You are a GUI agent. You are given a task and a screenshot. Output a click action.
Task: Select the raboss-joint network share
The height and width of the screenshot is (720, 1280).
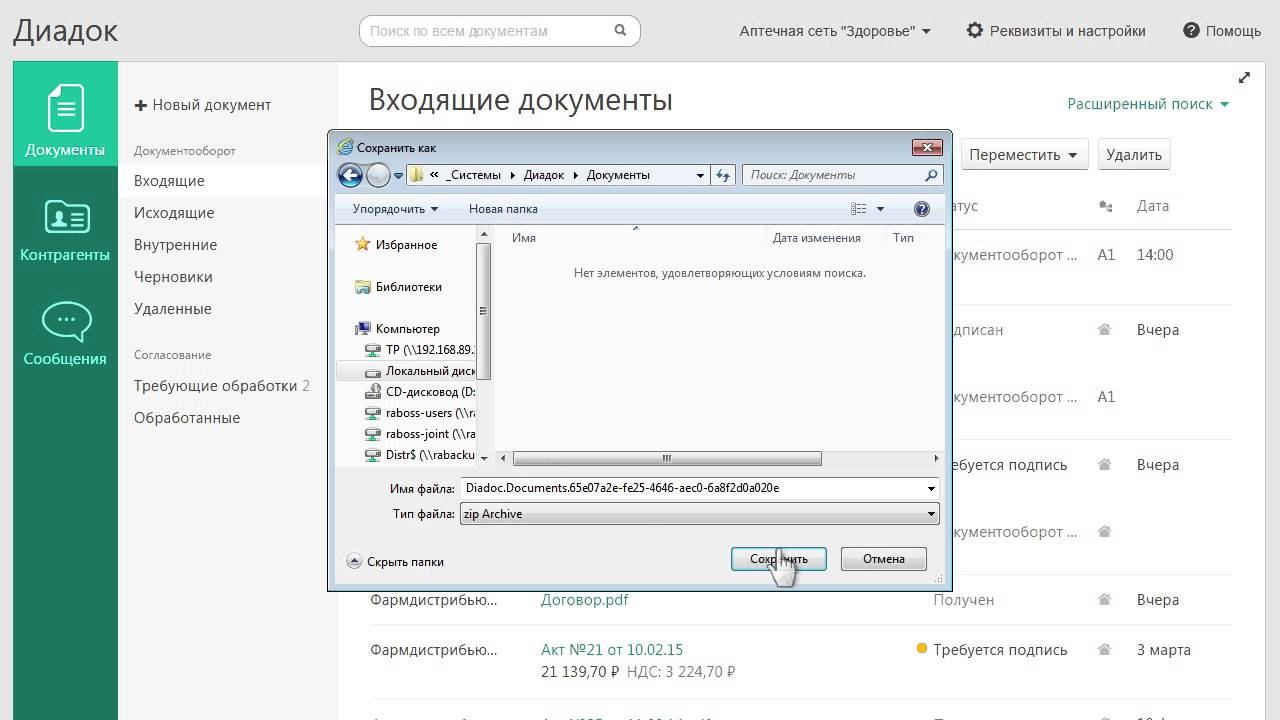(420, 434)
